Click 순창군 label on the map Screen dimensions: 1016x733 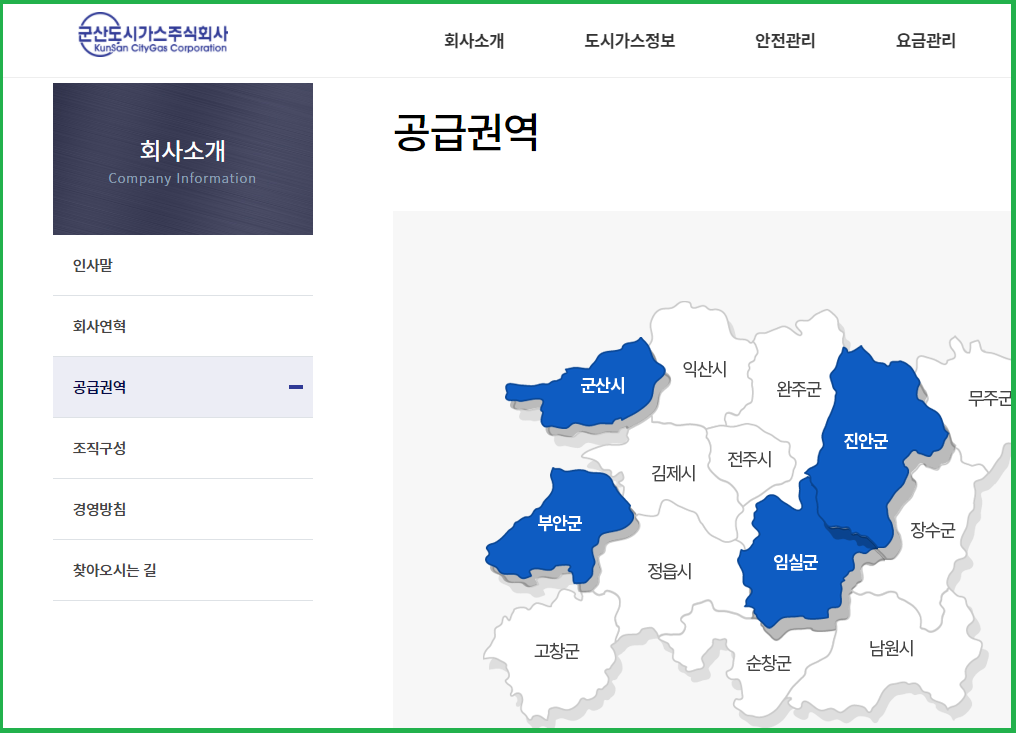[768, 663]
